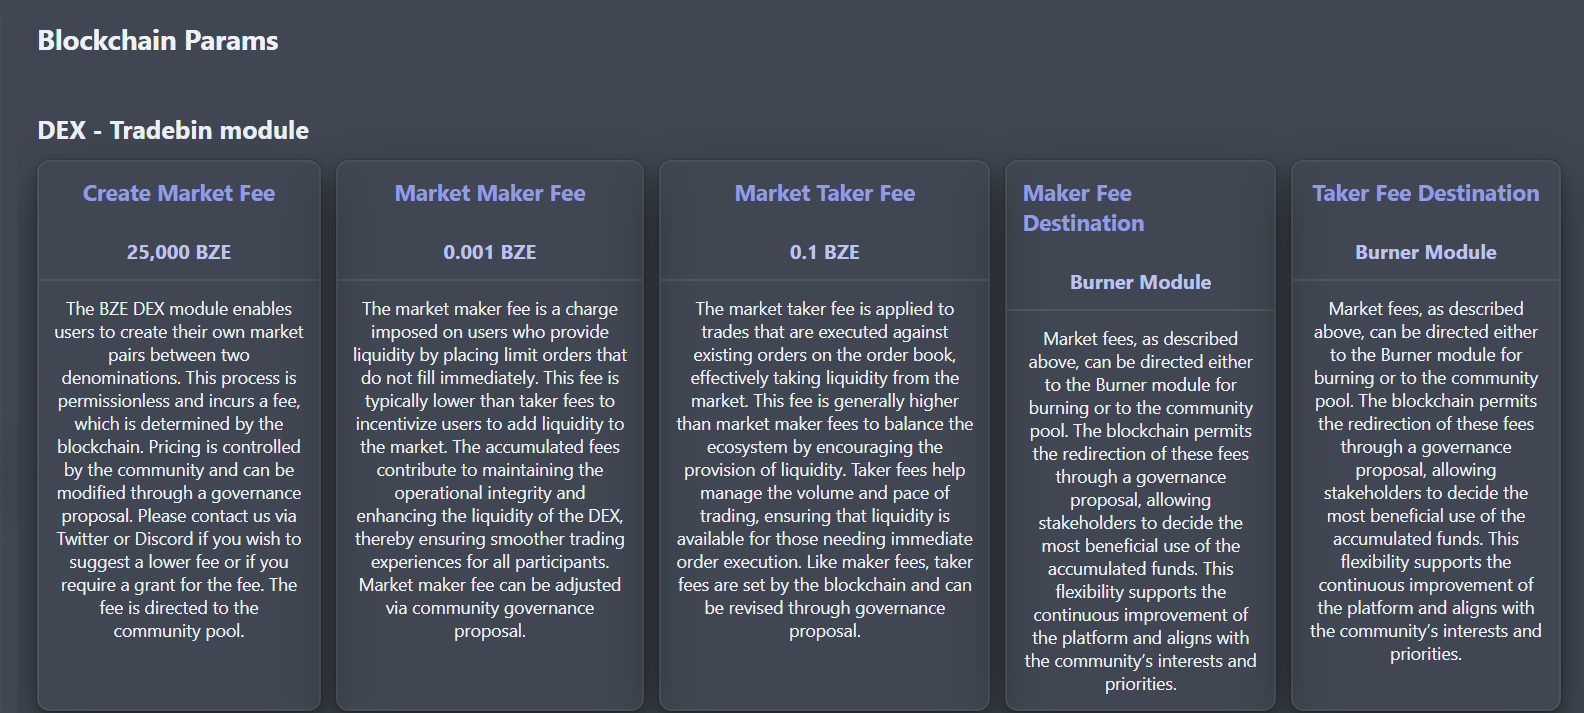The image size is (1584, 713).
Task: Click Burner Module under Maker Fee Destination
Action: pyautogui.click(x=1140, y=283)
